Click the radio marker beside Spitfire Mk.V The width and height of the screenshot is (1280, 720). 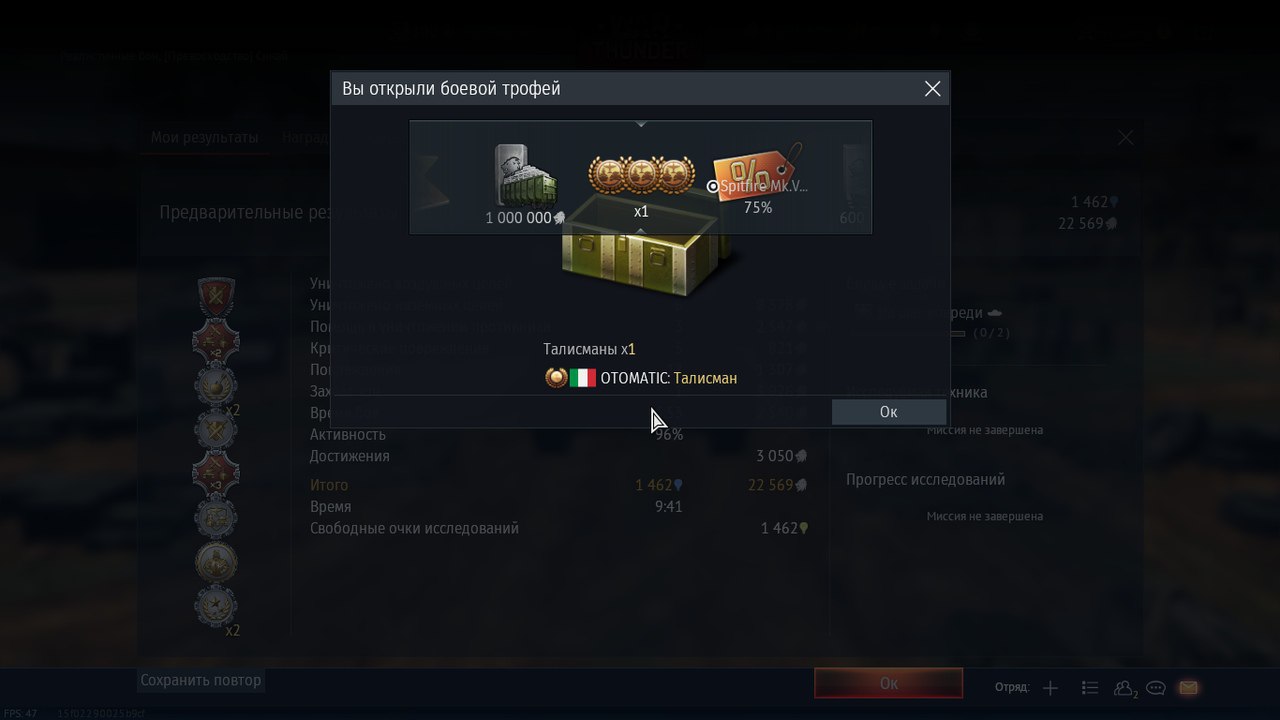coord(713,186)
